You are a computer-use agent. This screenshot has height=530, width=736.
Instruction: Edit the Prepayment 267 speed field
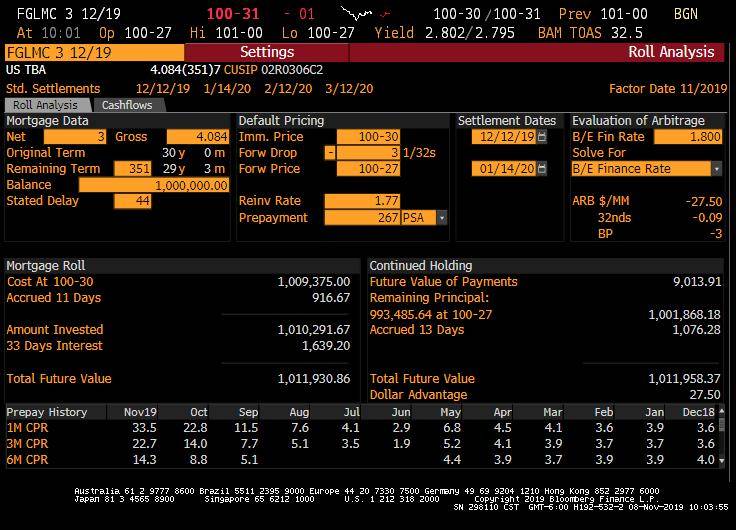[x=362, y=218]
